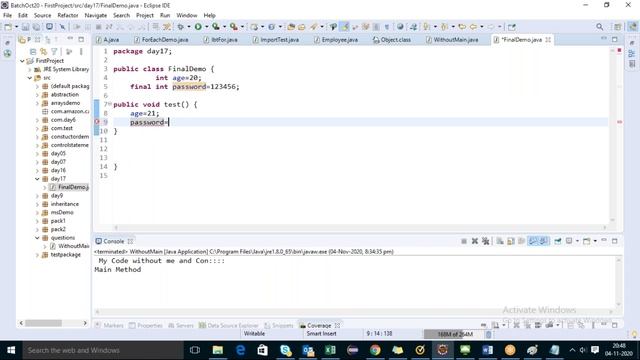
Task: Click the Pin Console icon
Action: click(558, 241)
